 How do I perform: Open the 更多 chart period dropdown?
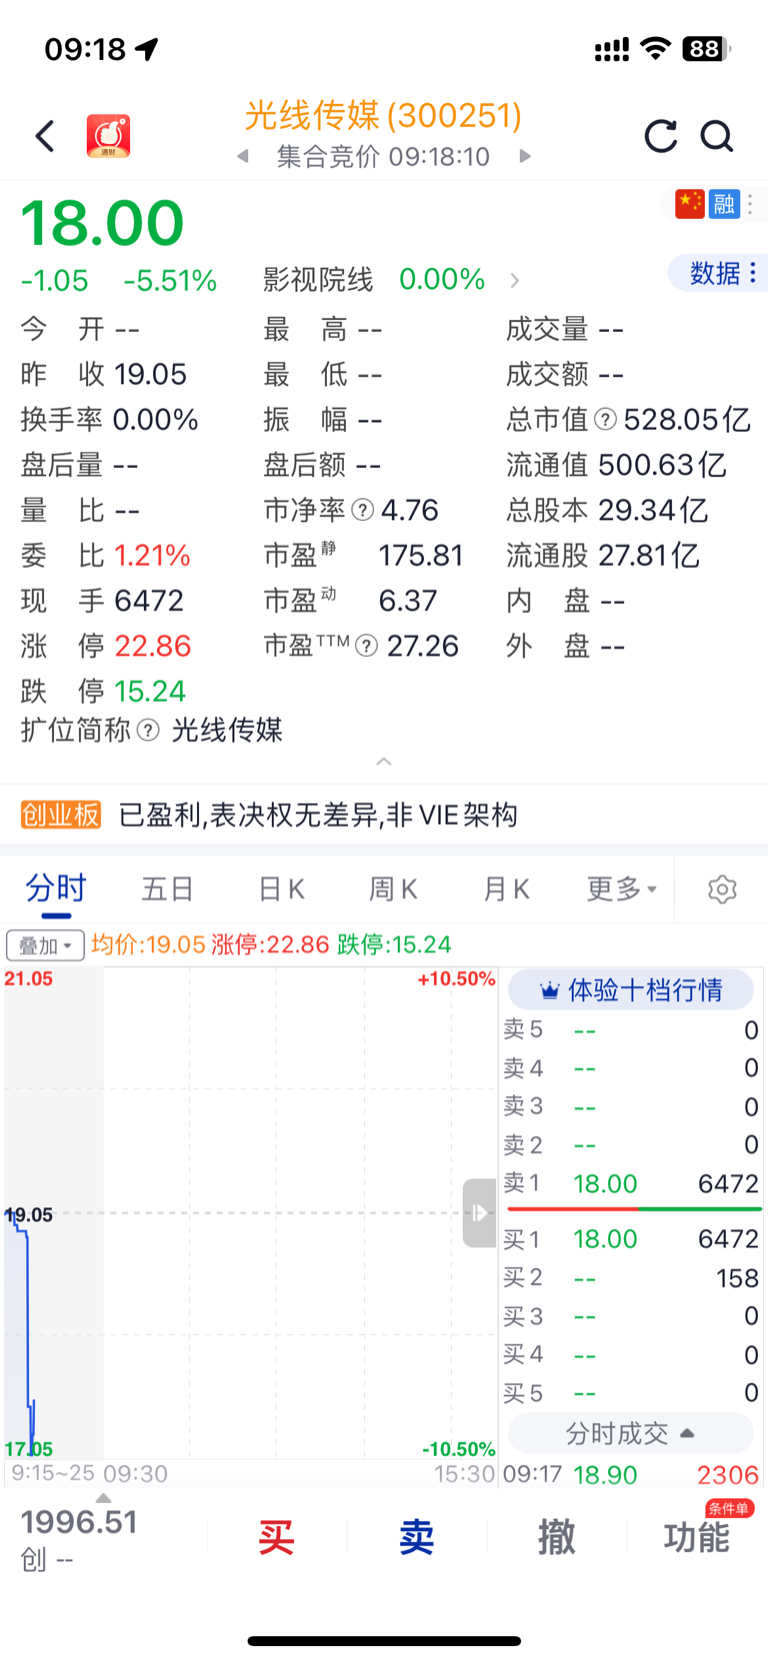(621, 888)
